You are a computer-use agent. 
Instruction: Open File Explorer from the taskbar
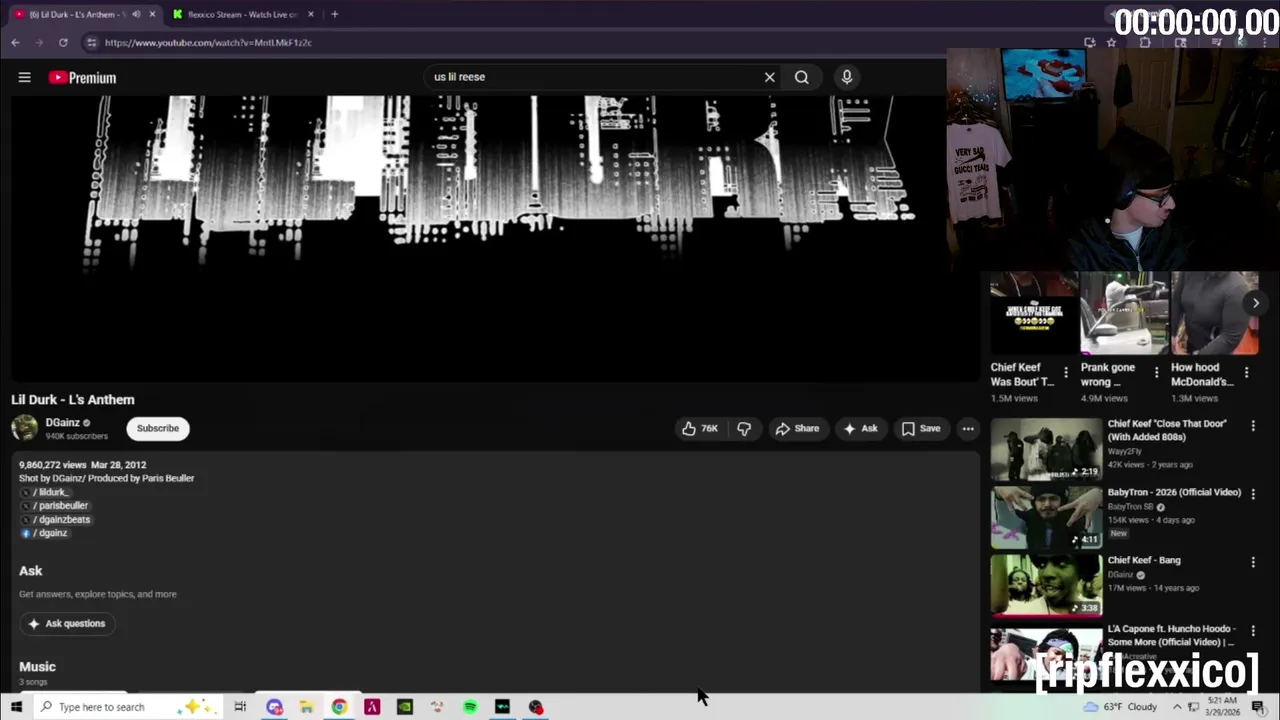pyautogui.click(x=307, y=707)
